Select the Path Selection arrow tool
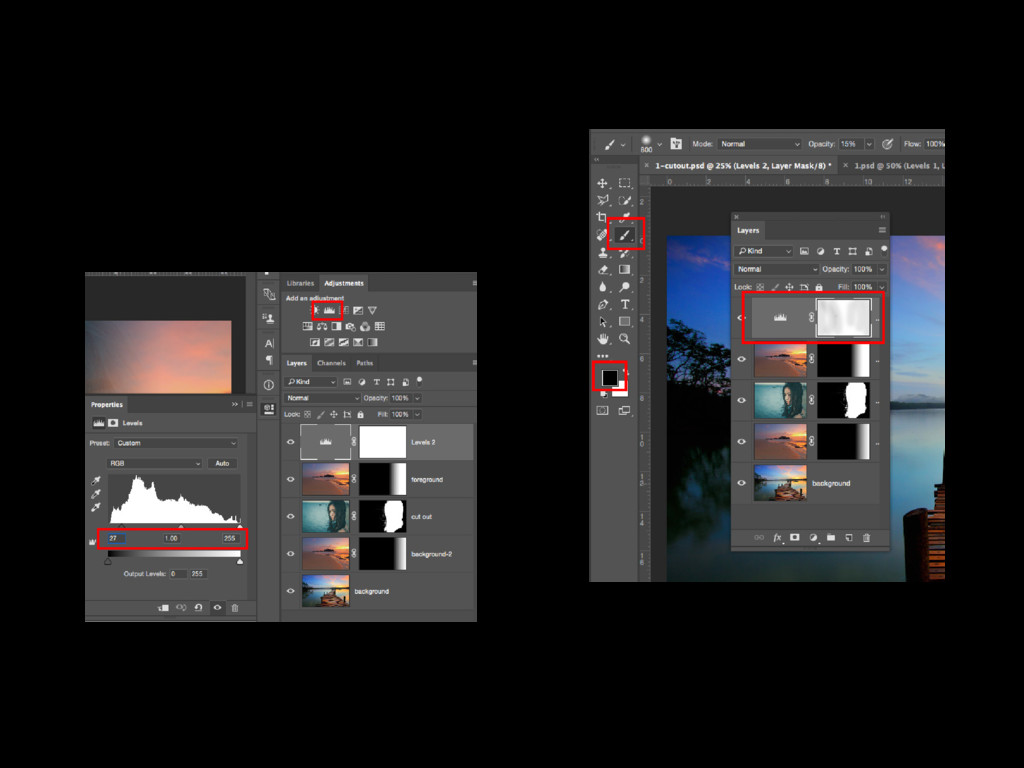This screenshot has height=768, width=1024. pyautogui.click(x=602, y=321)
